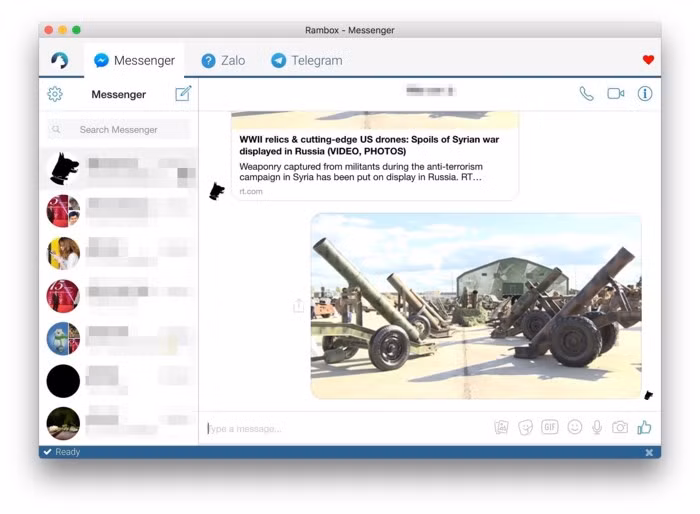Image resolution: width=700 pixels, height=514 pixels.
Task: Open Messenger settings gear icon
Action: [x=55, y=94]
